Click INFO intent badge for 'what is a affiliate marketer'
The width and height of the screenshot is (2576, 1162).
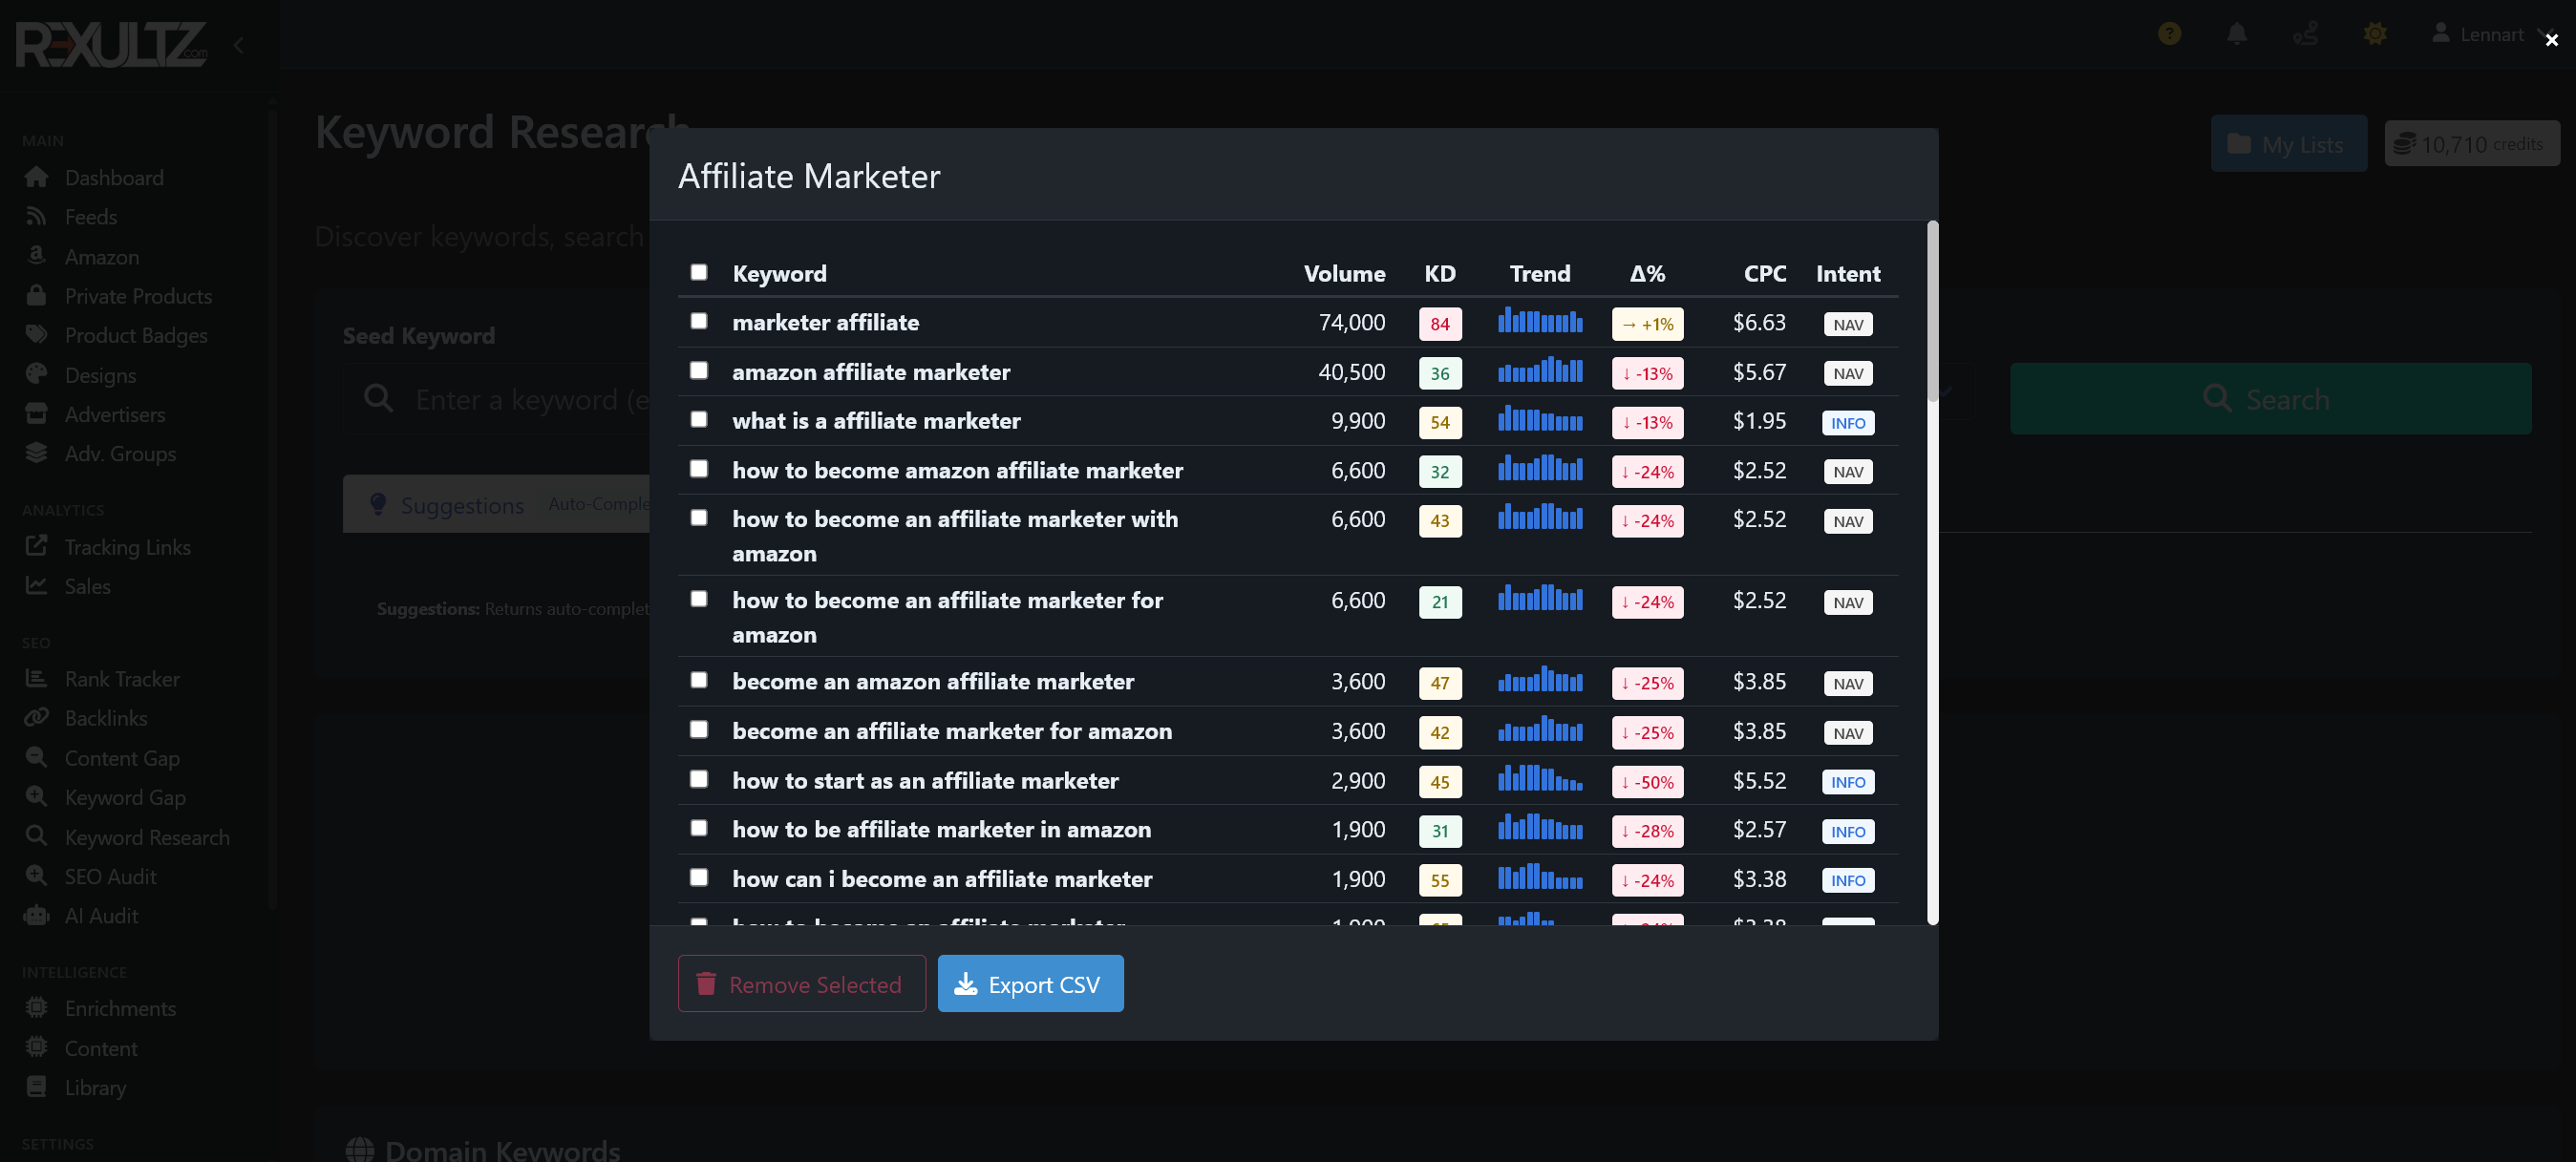(x=1847, y=423)
